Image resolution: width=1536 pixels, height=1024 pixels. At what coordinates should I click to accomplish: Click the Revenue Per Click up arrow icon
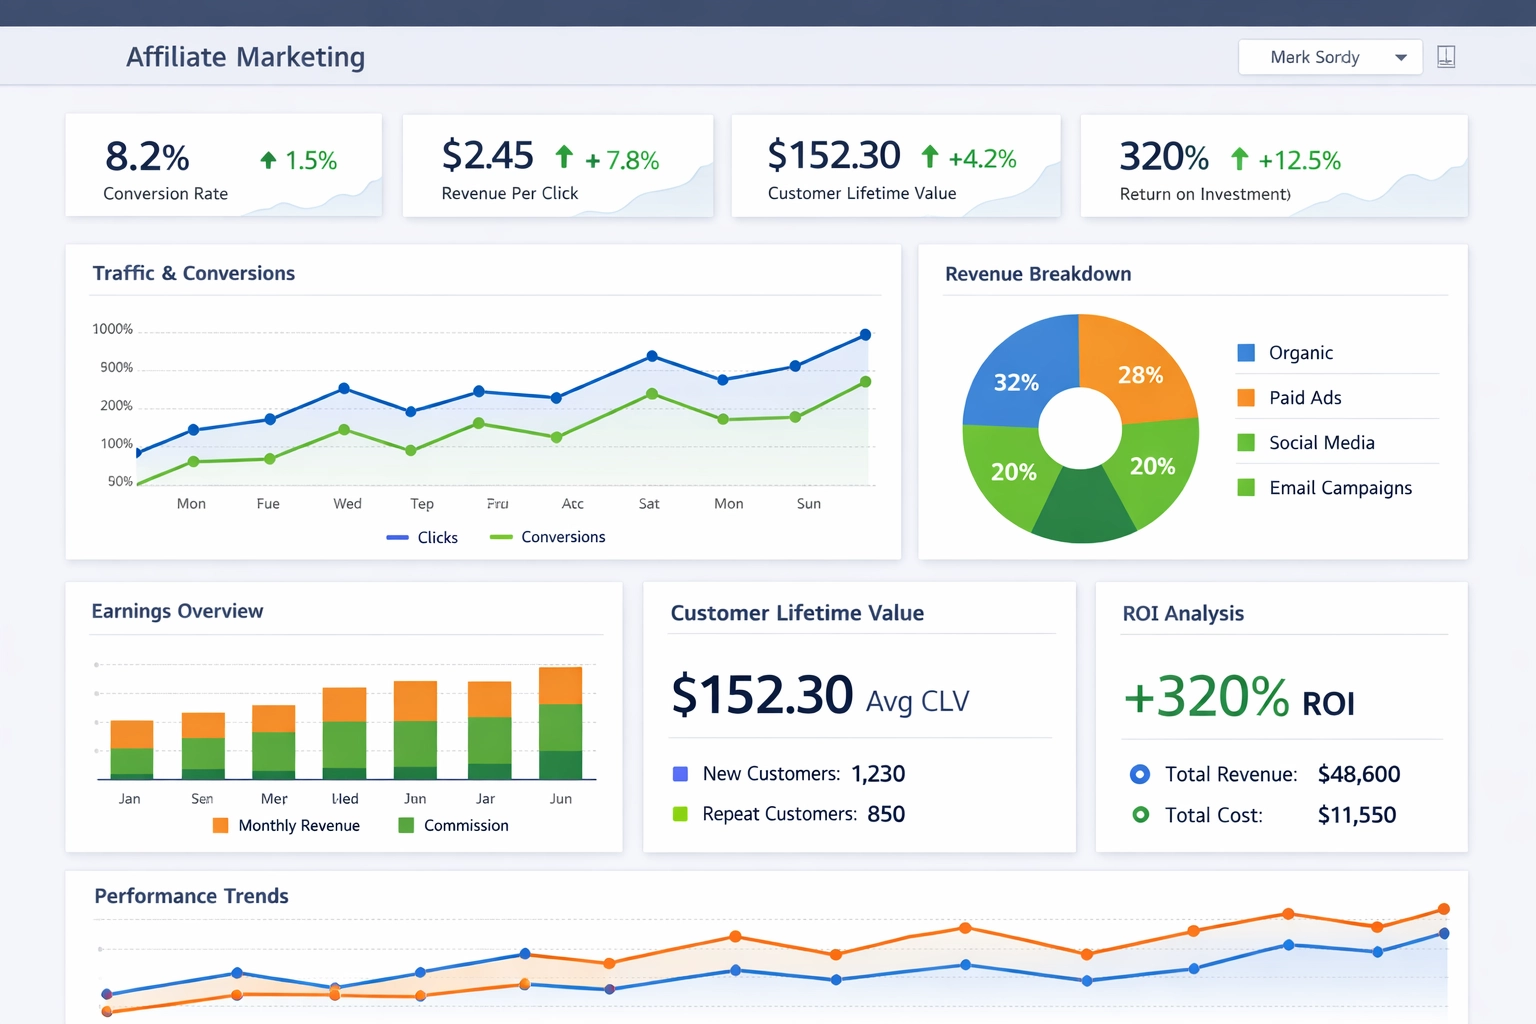[x=565, y=157]
